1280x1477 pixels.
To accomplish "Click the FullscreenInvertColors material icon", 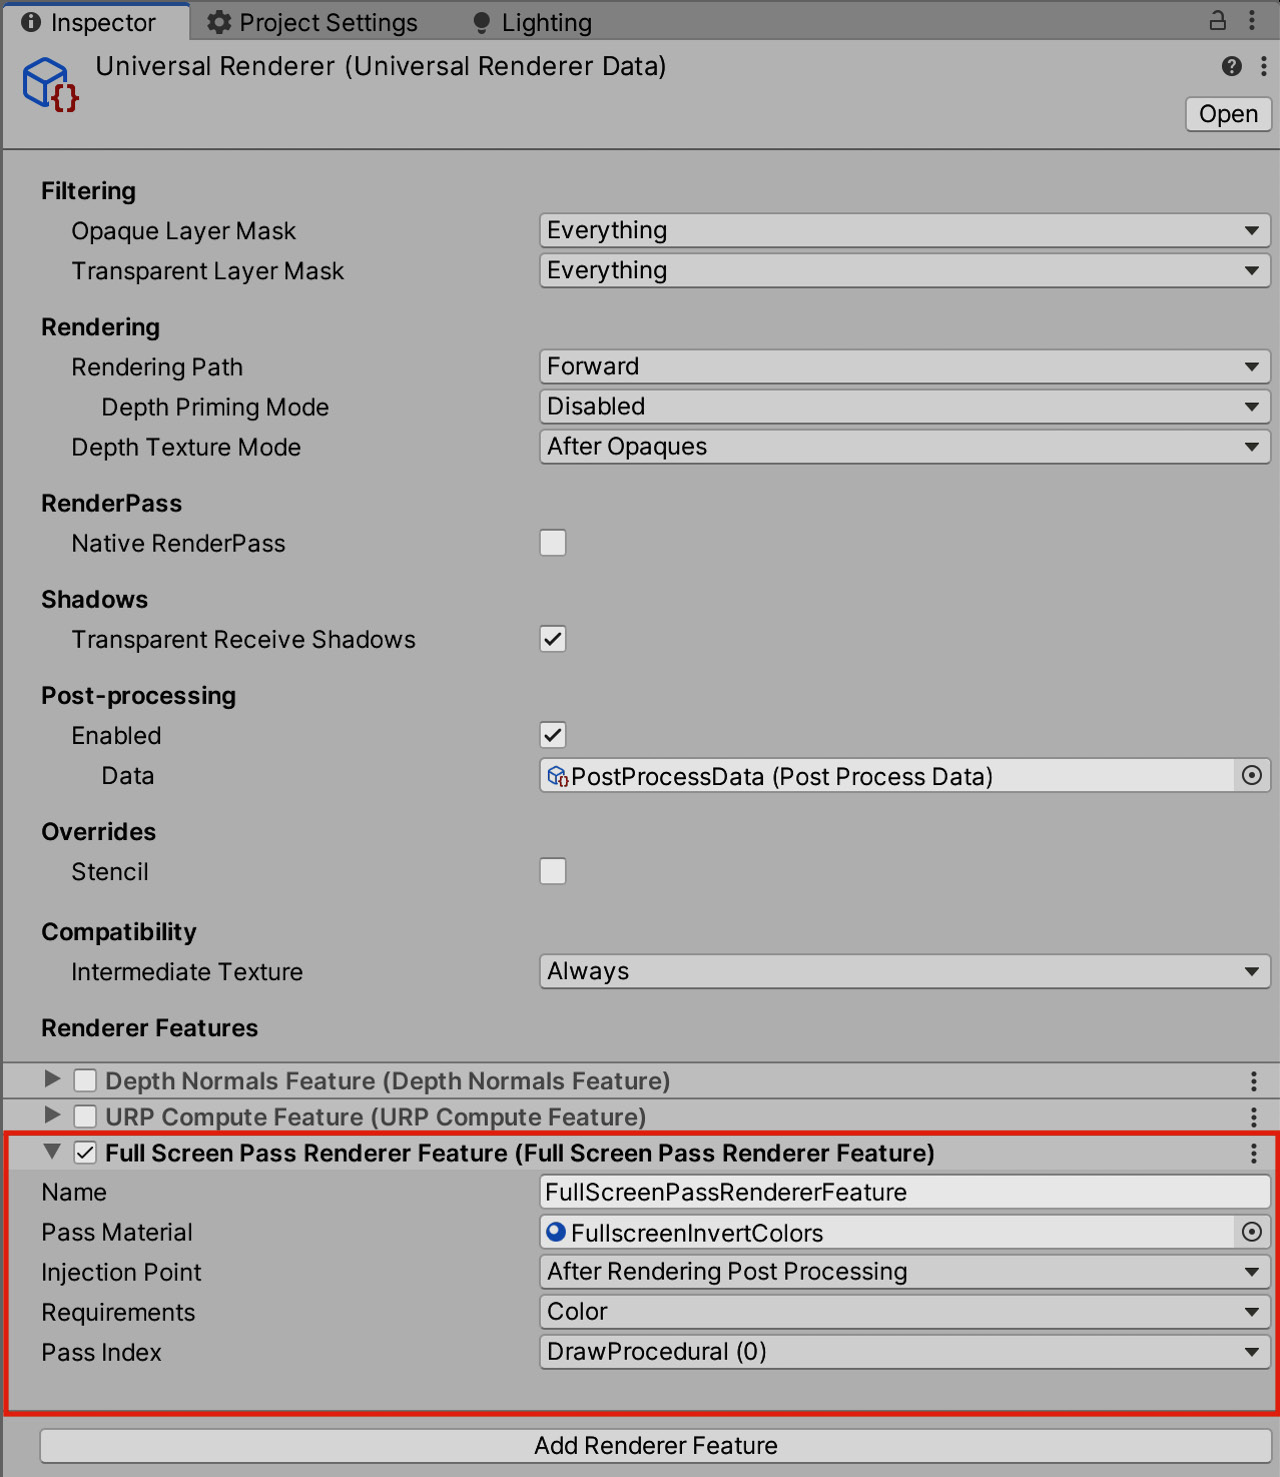I will pos(557,1232).
